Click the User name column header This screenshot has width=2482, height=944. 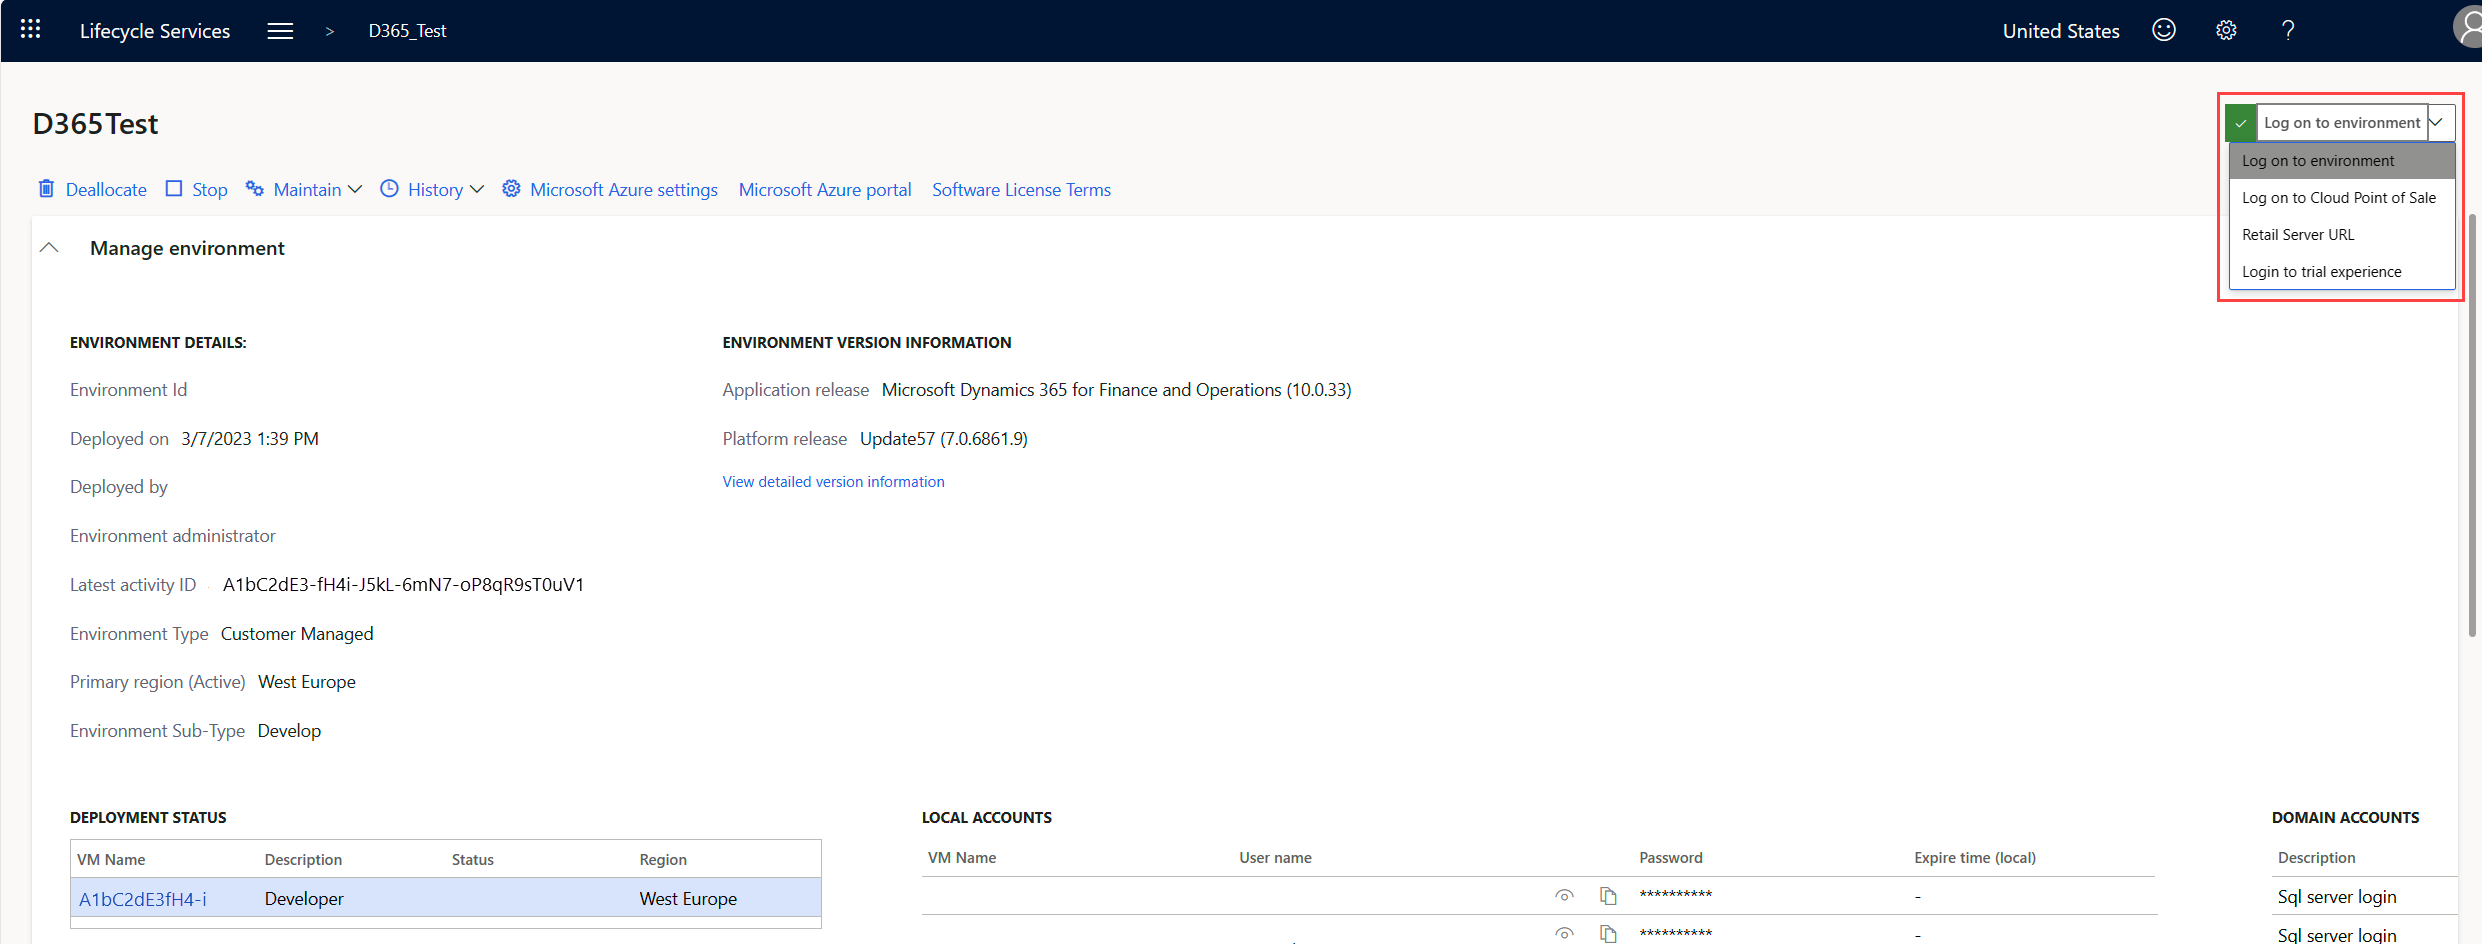coord(1275,858)
